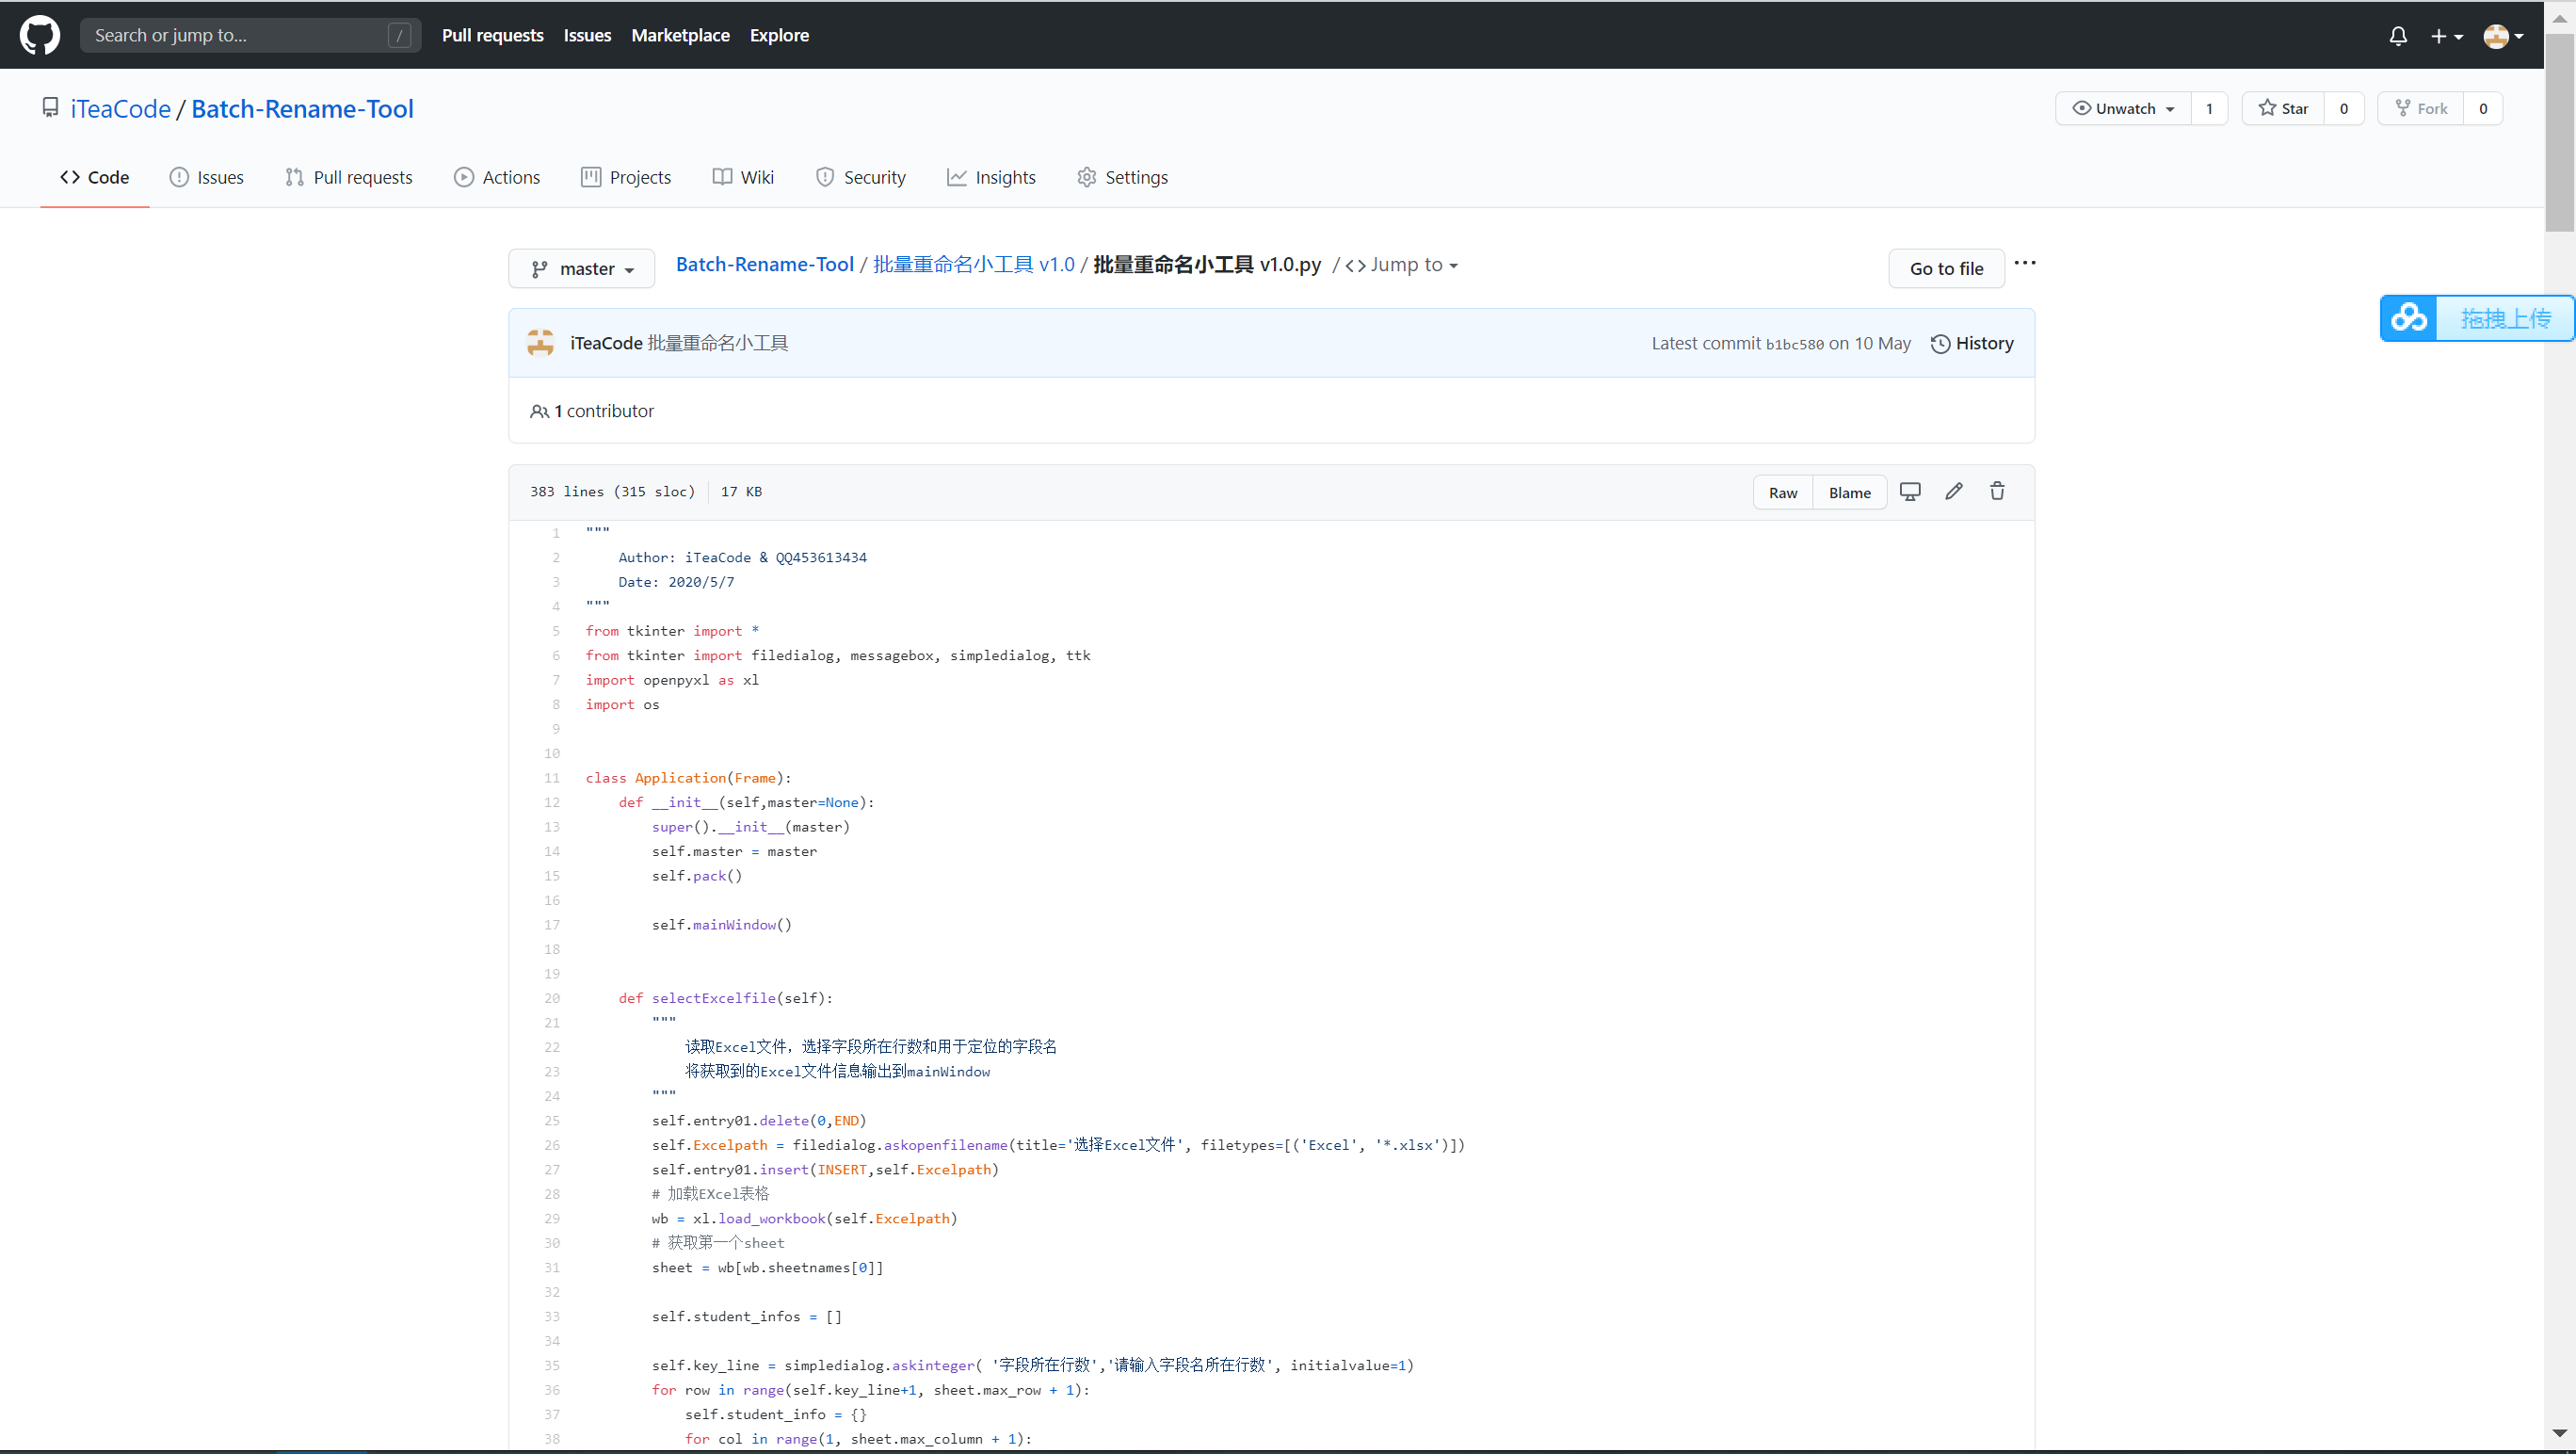
Task: Open desktop view of the file
Action: point(1910,491)
